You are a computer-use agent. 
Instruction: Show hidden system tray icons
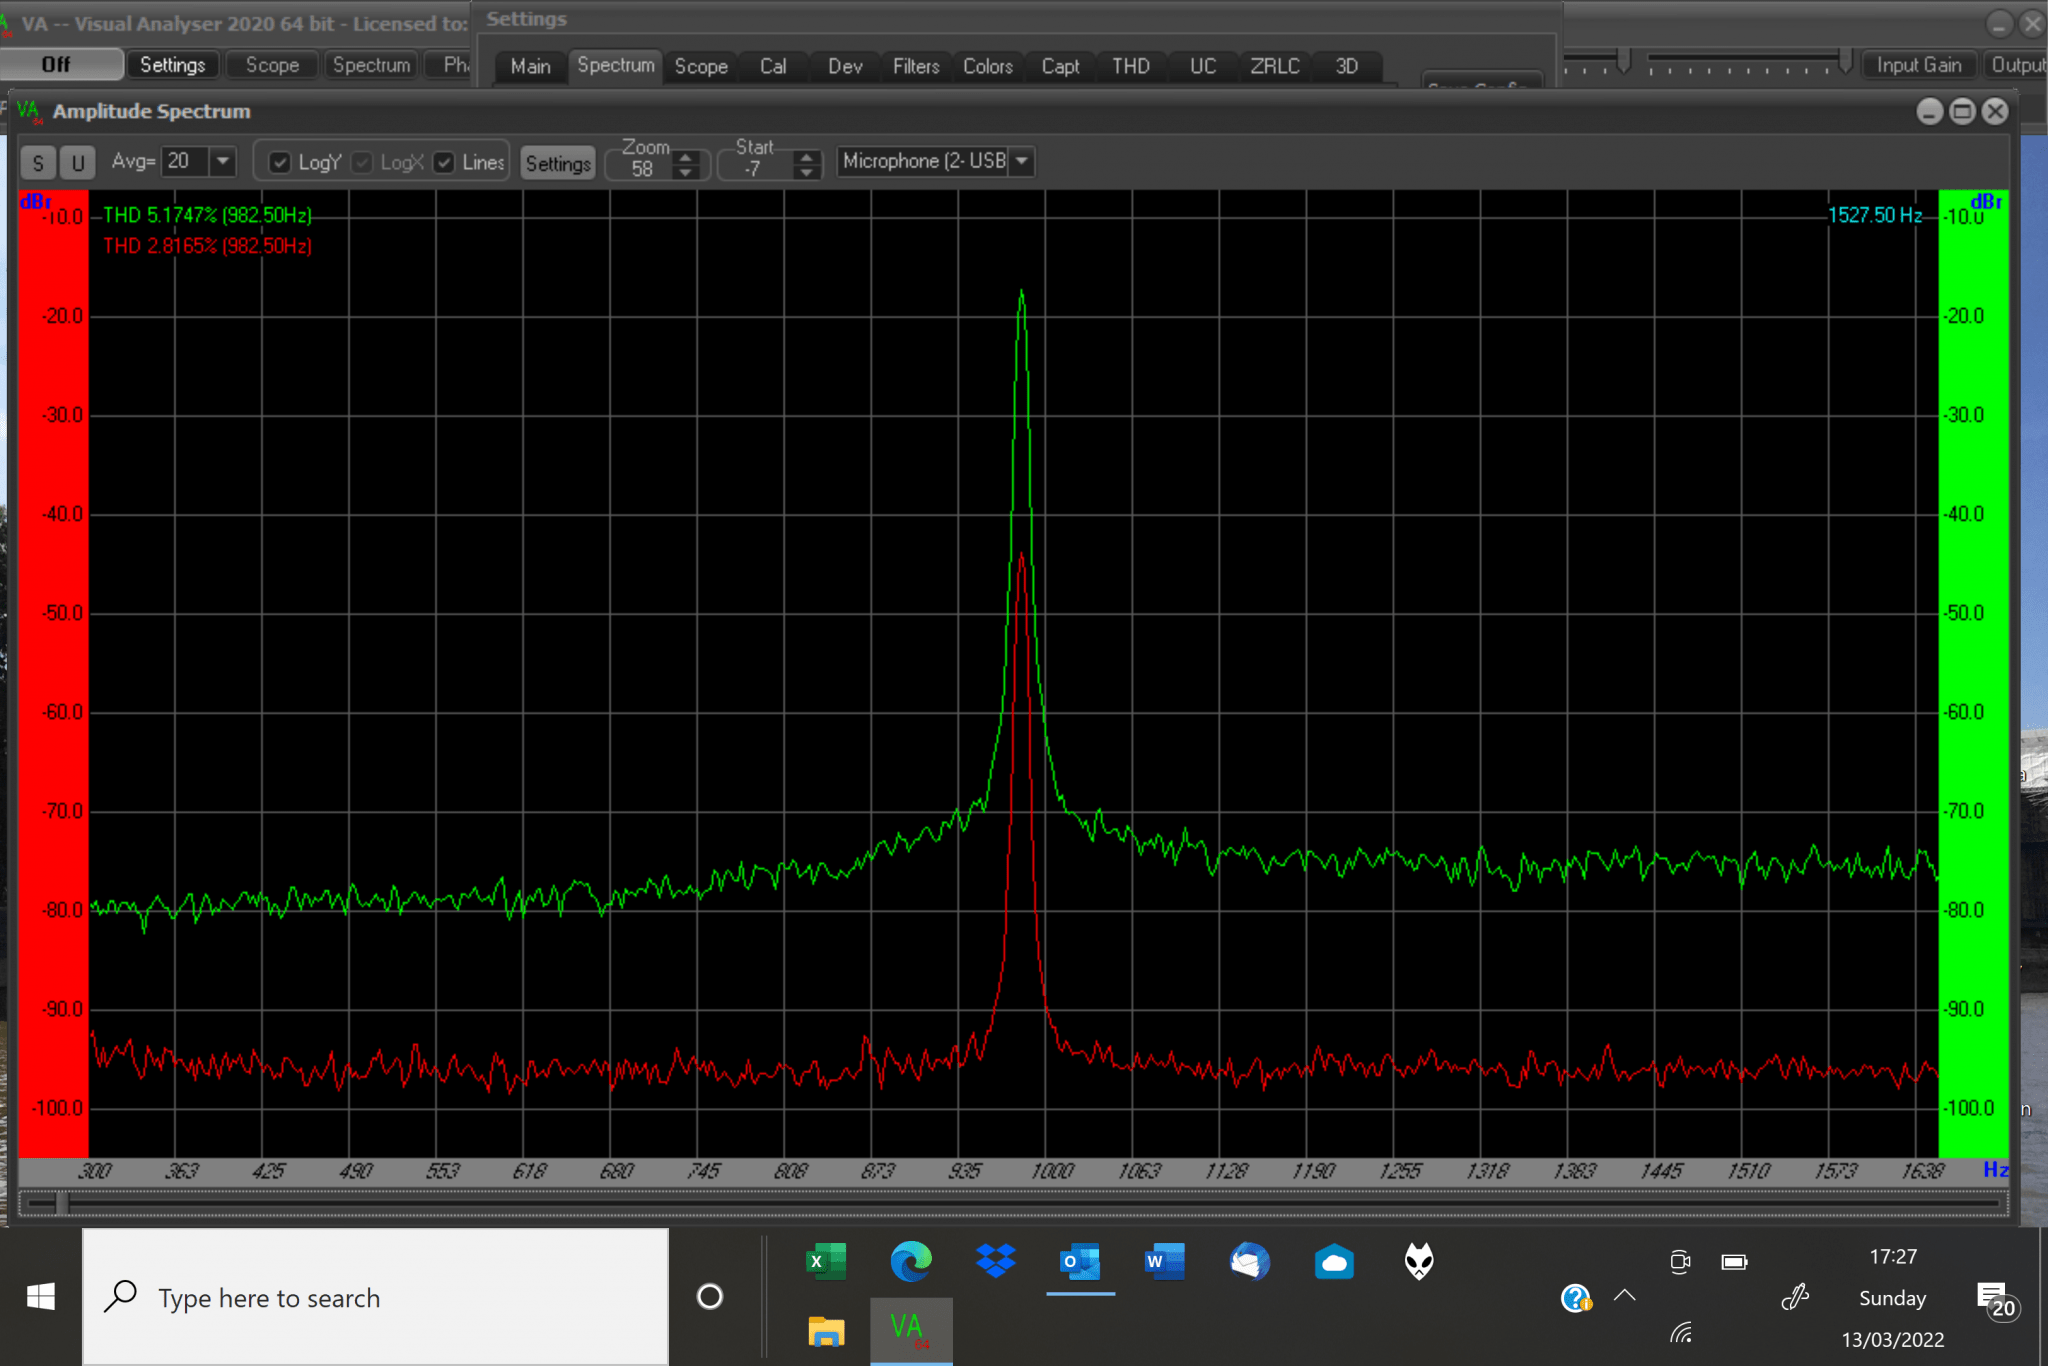[1625, 1296]
